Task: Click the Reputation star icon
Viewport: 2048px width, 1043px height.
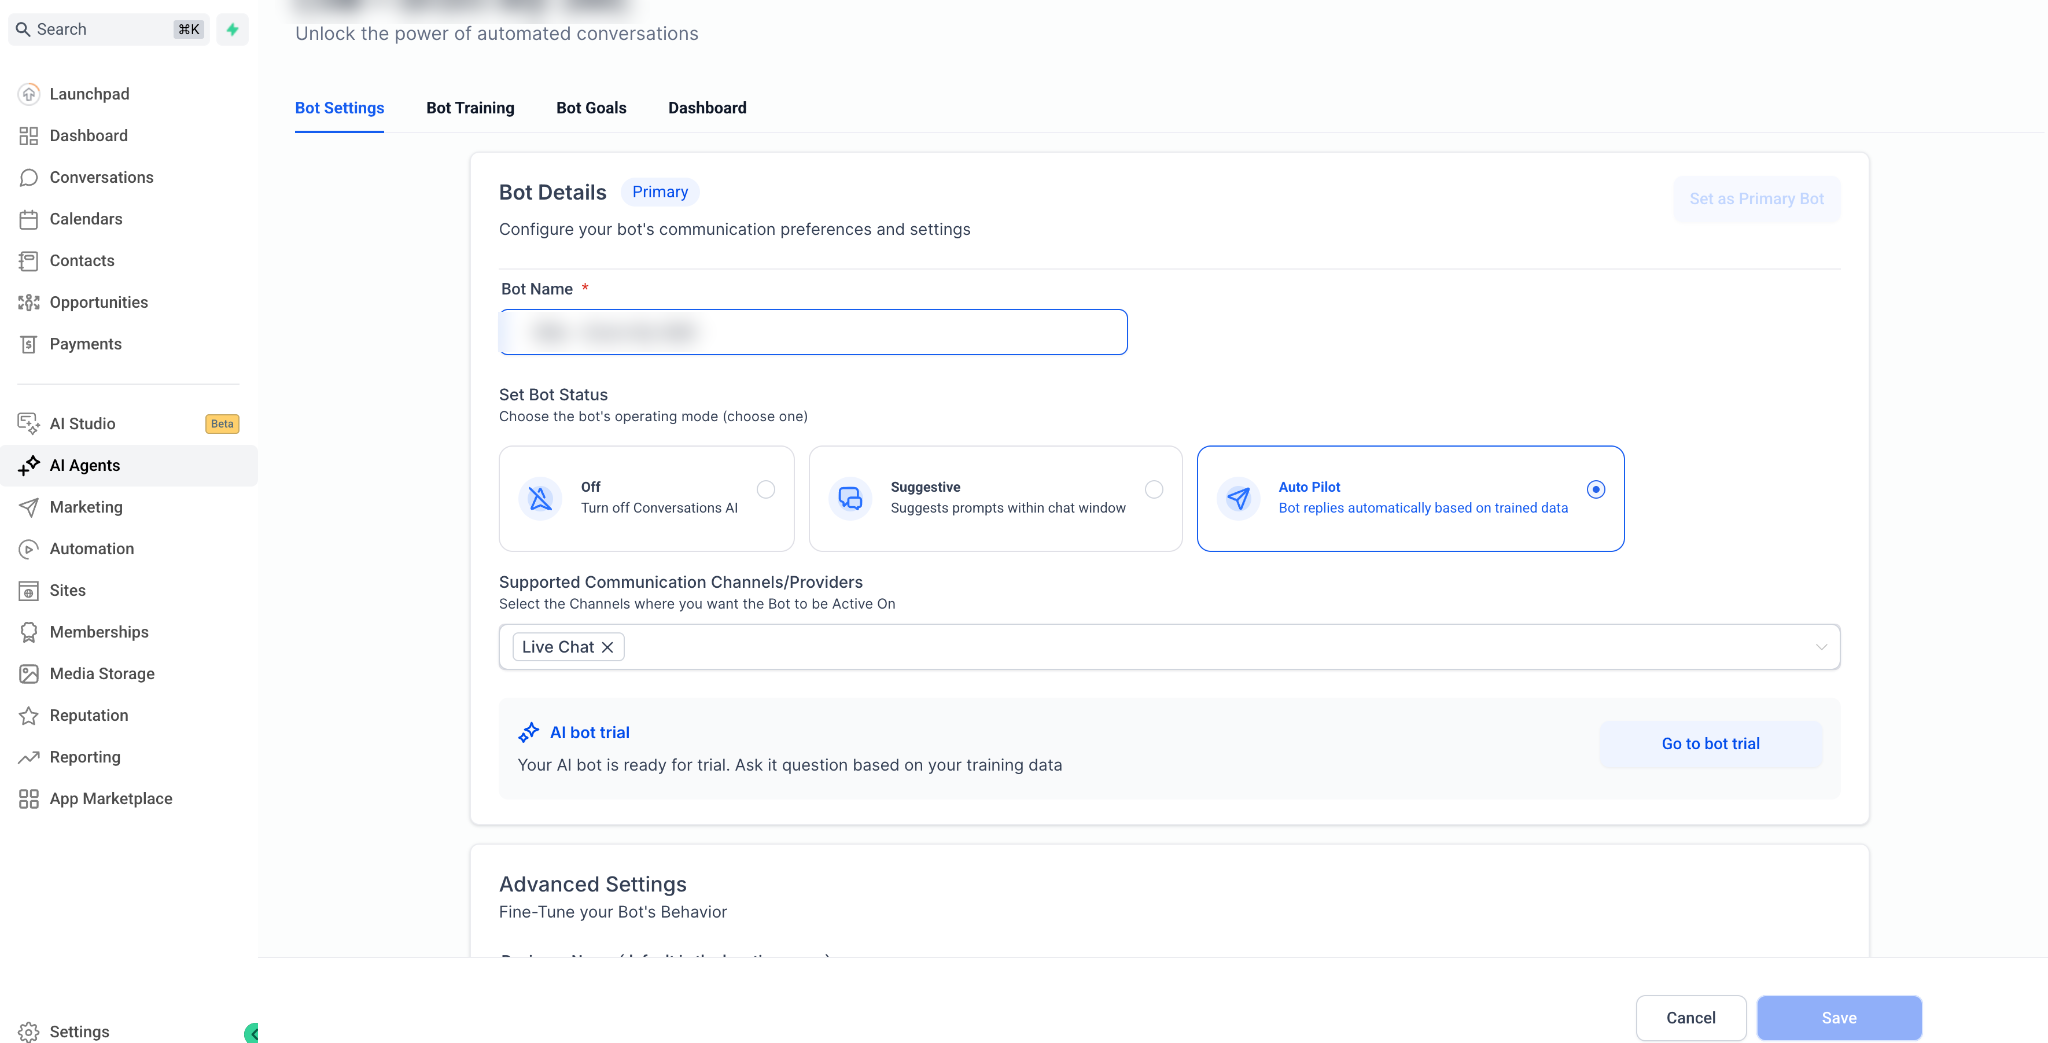Action: 29,716
